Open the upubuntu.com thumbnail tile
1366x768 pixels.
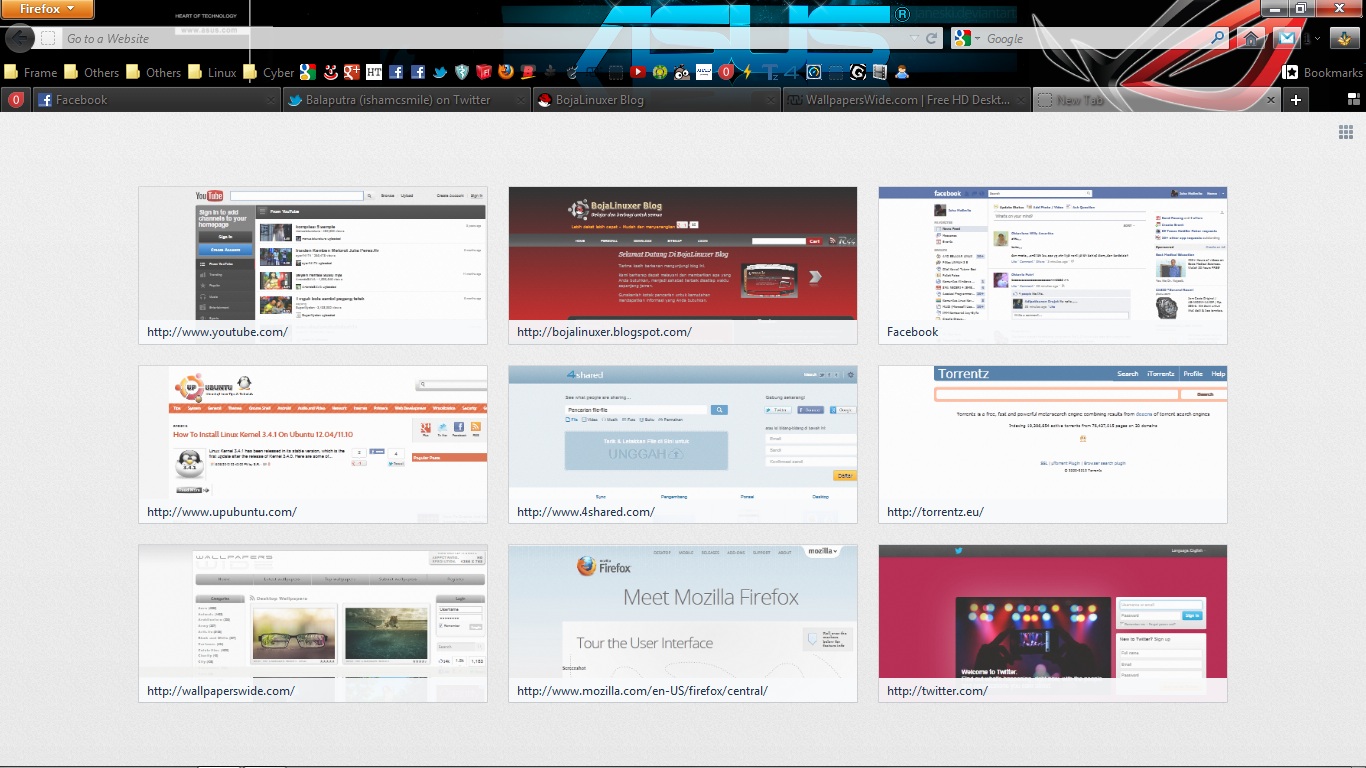tap(313, 444)
